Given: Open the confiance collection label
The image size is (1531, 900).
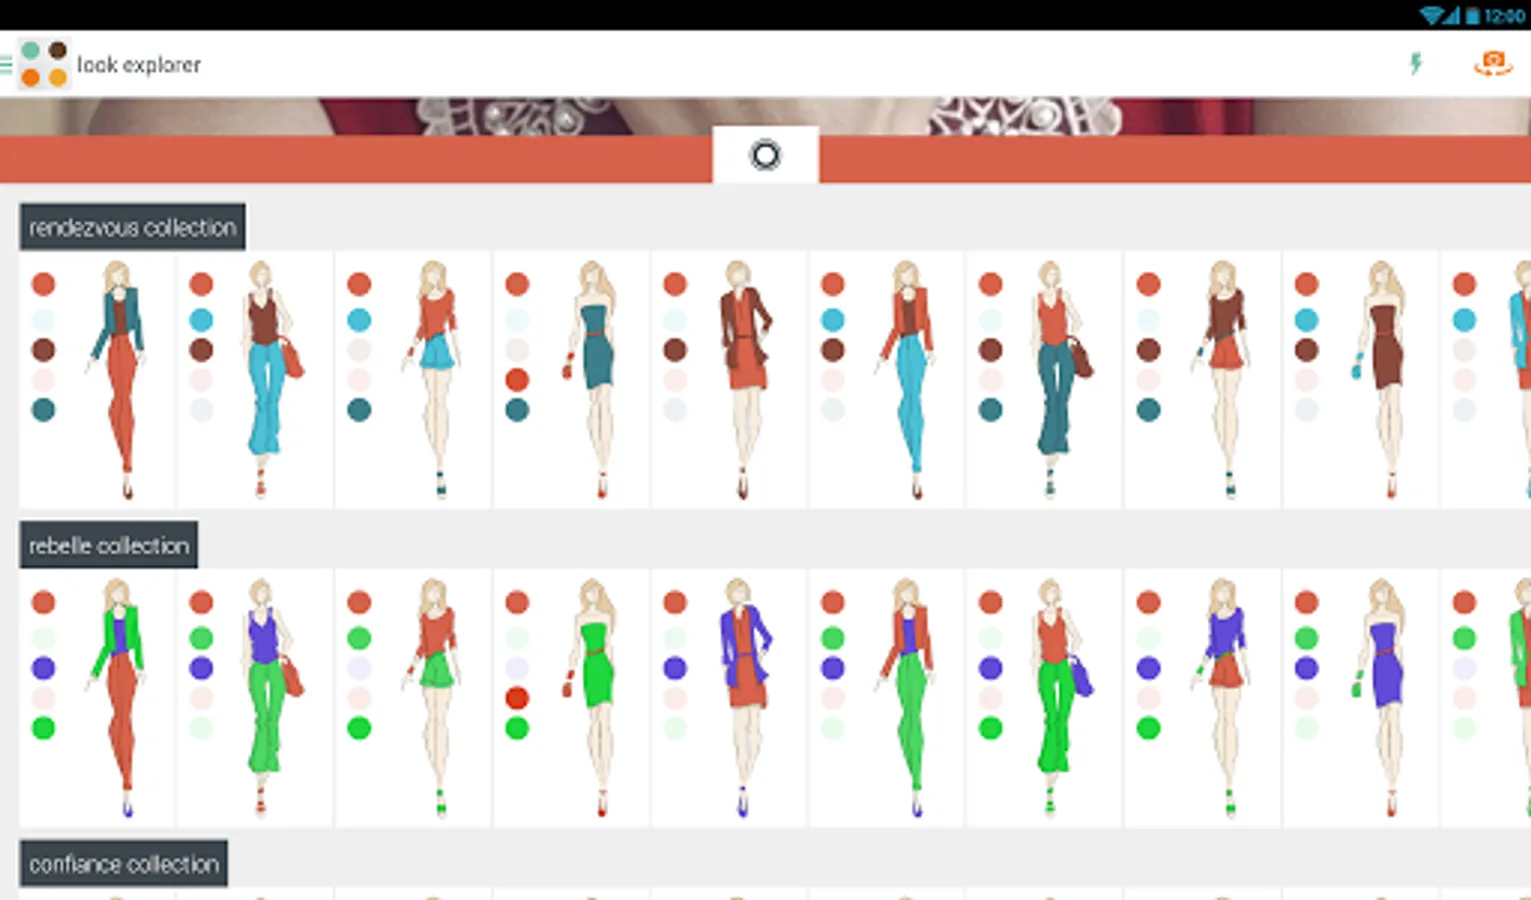Looking at the screenshot, I should [x=123, y=863].
